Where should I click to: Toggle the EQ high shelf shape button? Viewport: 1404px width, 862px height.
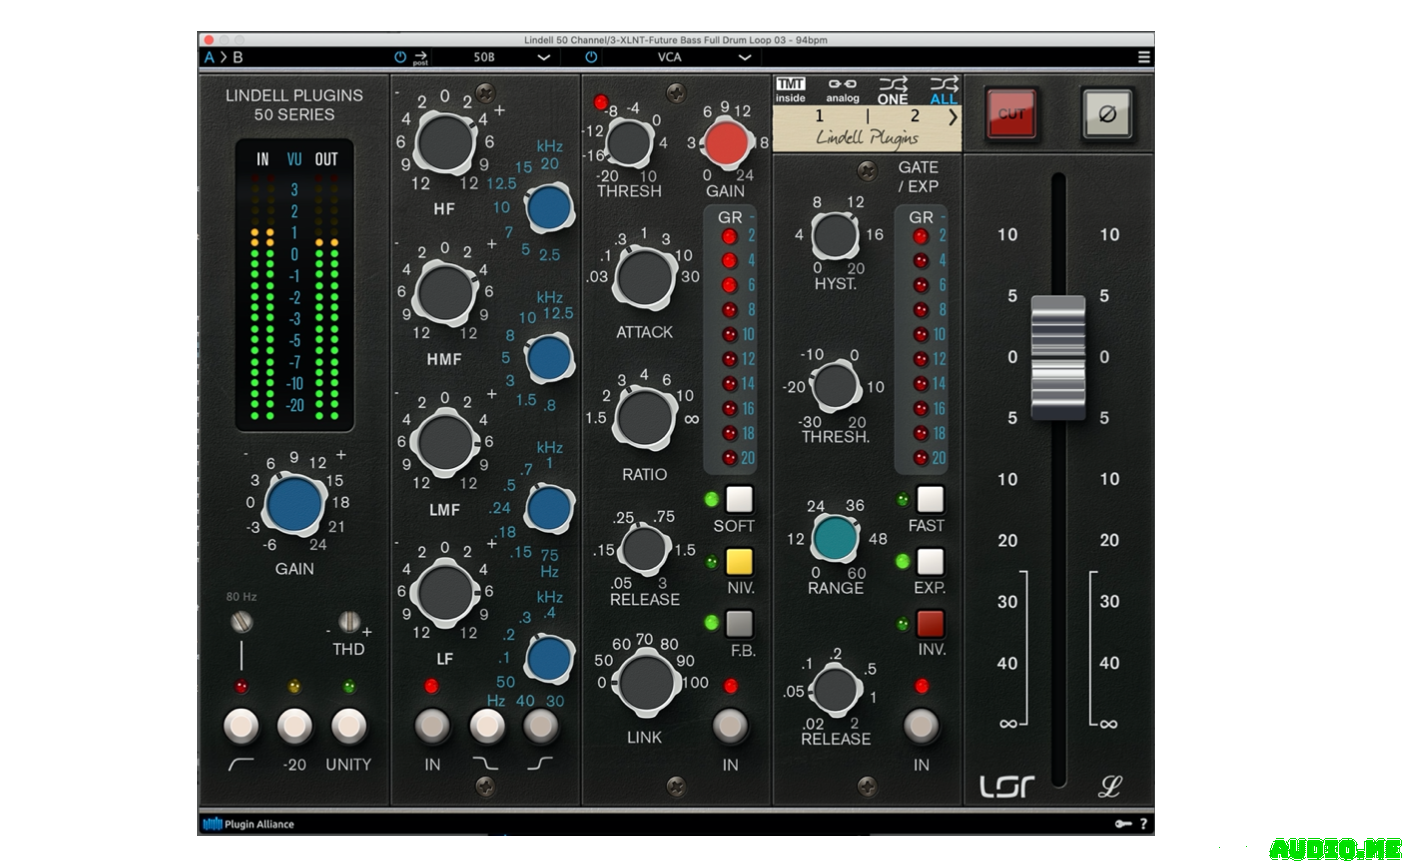pyautogui.click(x=541, y=726)
